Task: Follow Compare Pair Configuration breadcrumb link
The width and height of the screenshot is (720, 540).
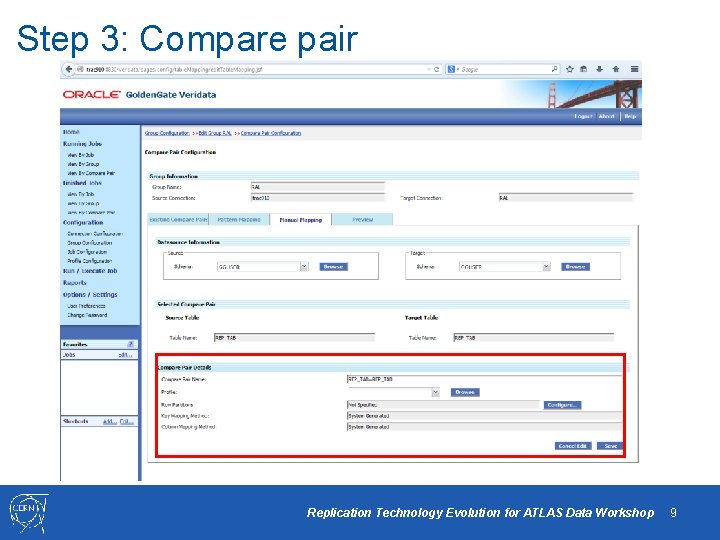Action: point(271,133)
